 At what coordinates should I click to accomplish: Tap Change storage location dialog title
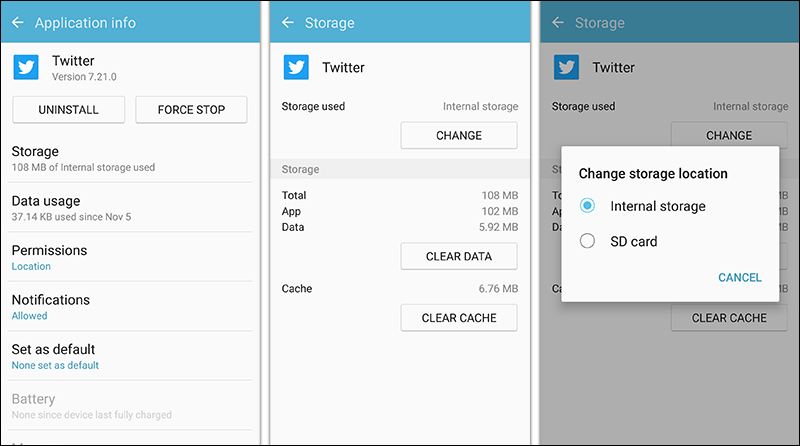653,174
